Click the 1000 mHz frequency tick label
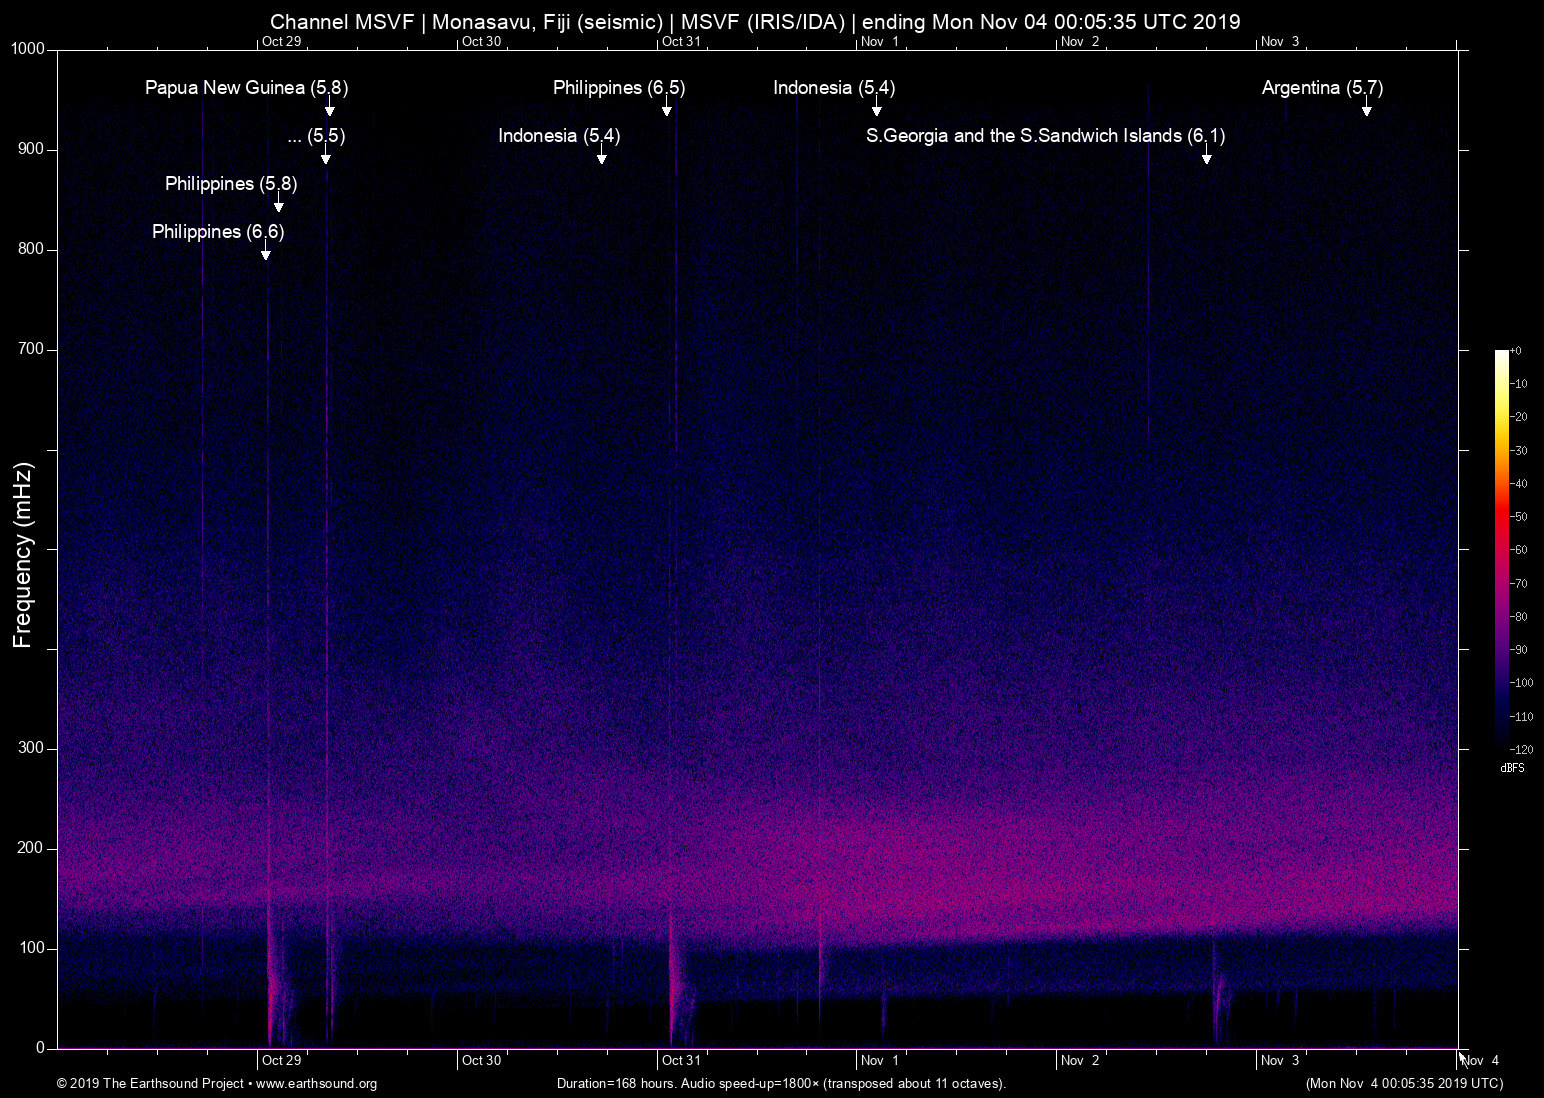1544x1098 pixels. pyautogui.click(x=27, y=48)
